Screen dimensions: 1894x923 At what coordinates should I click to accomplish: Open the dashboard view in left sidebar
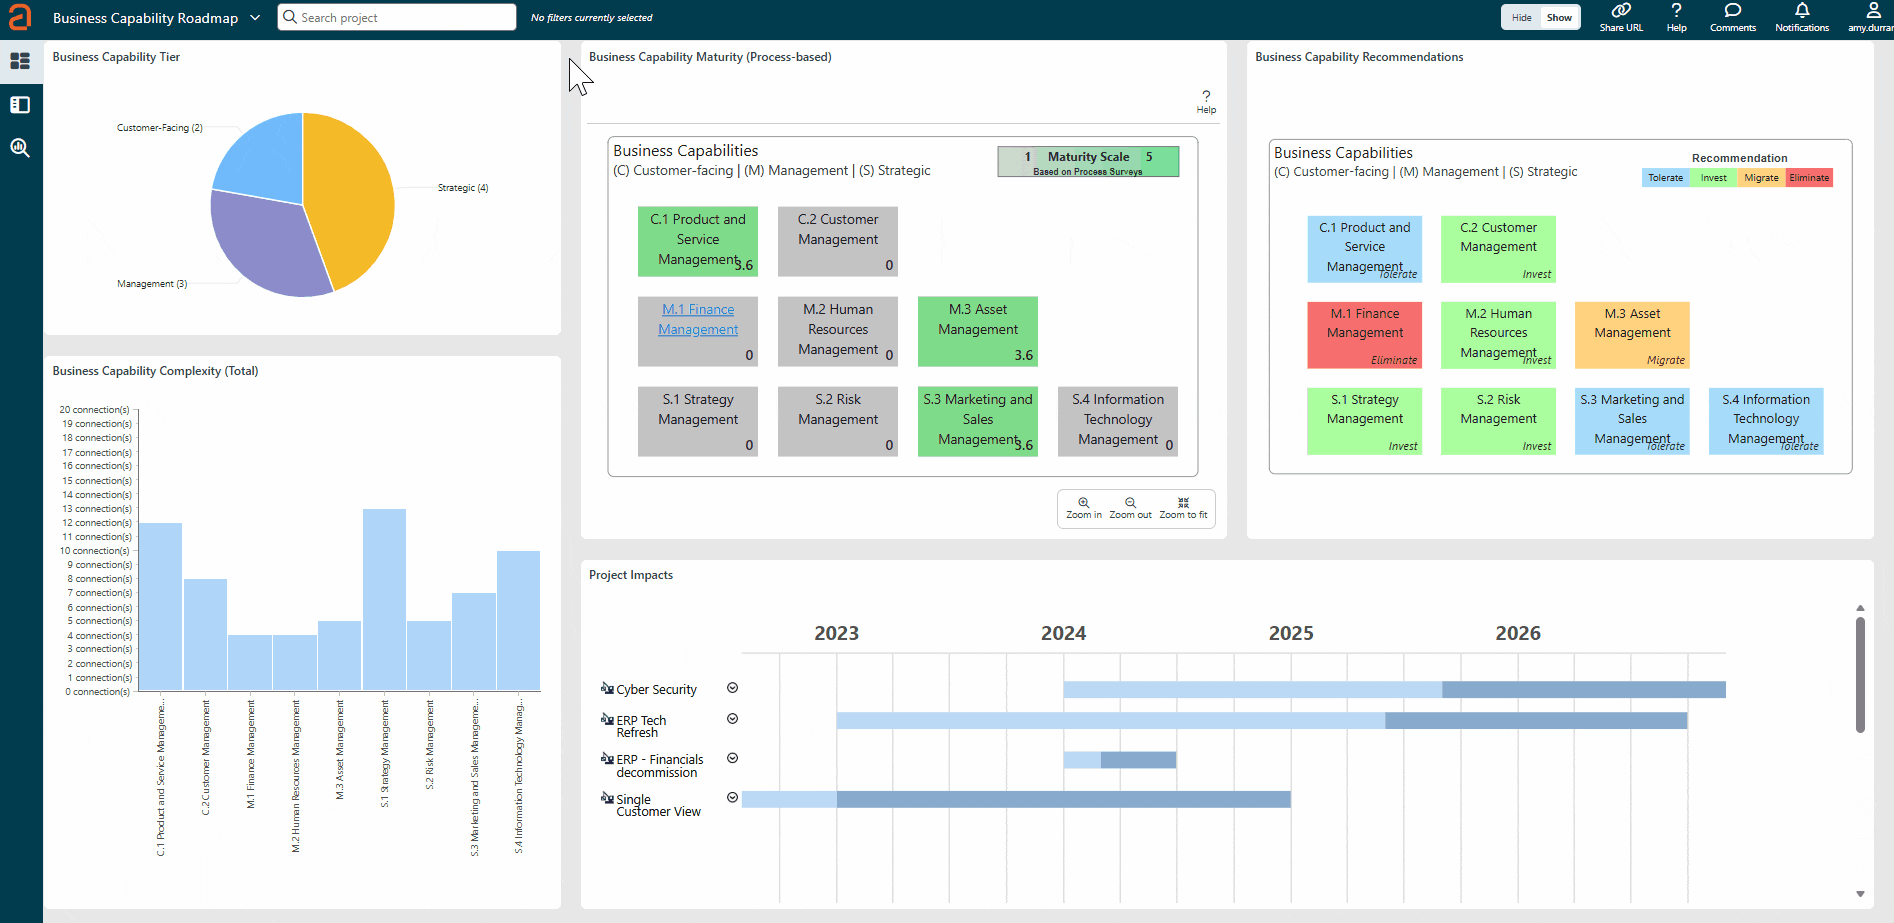(x=20, y=61)
